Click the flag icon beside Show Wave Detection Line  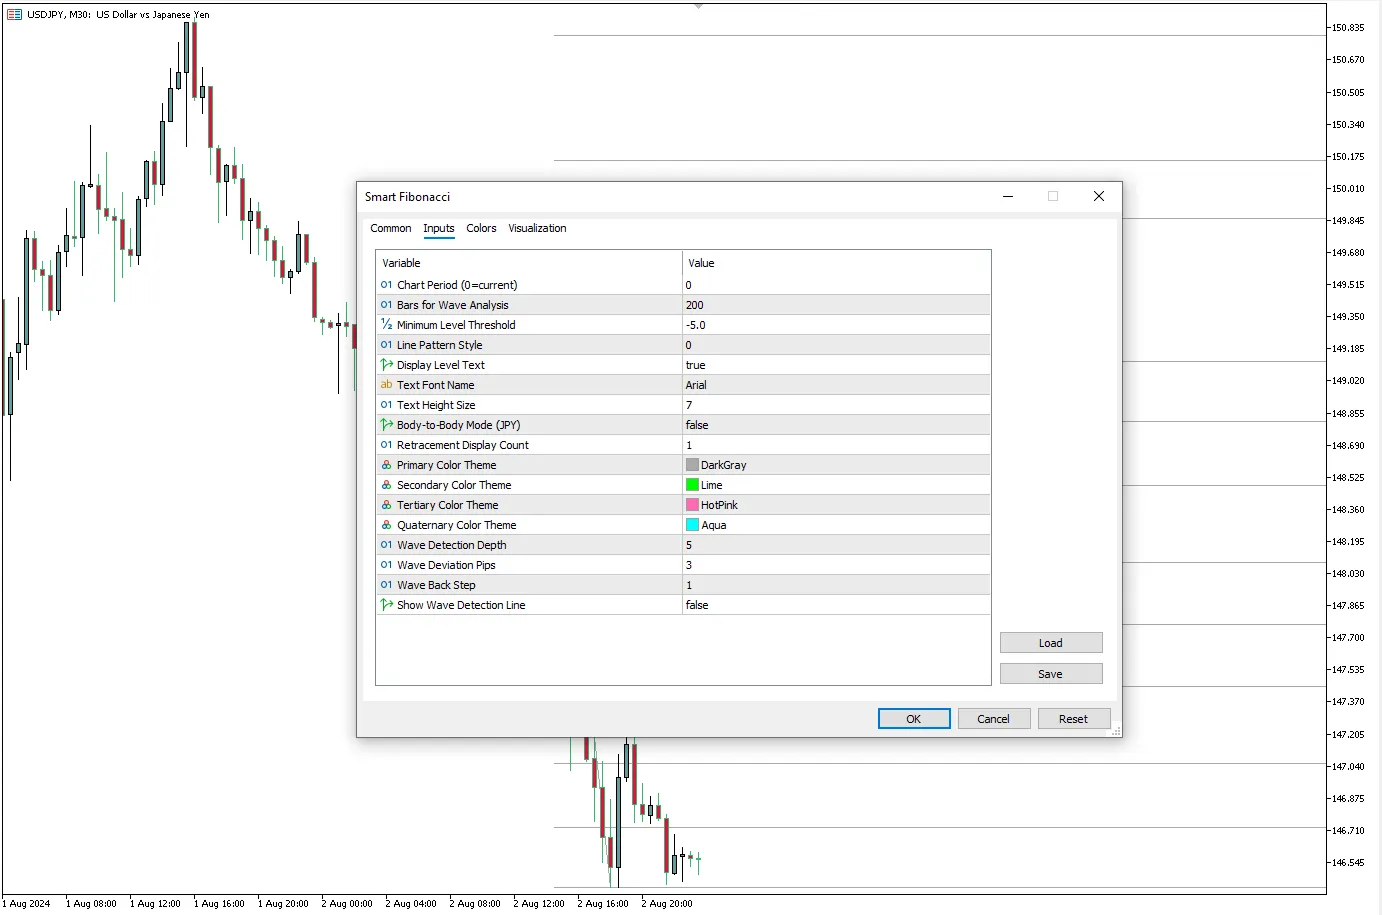(x=386, y=604)
